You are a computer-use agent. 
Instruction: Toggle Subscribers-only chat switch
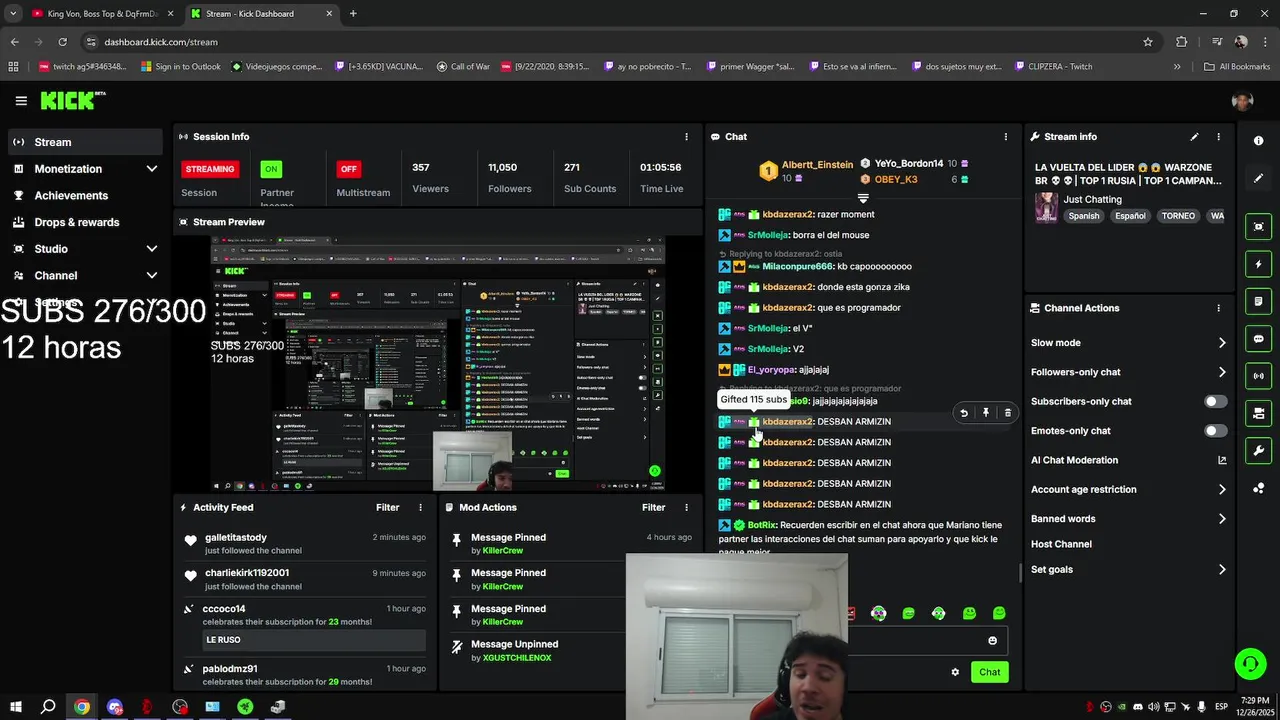pyautogui.click(x=1215, y=401)
